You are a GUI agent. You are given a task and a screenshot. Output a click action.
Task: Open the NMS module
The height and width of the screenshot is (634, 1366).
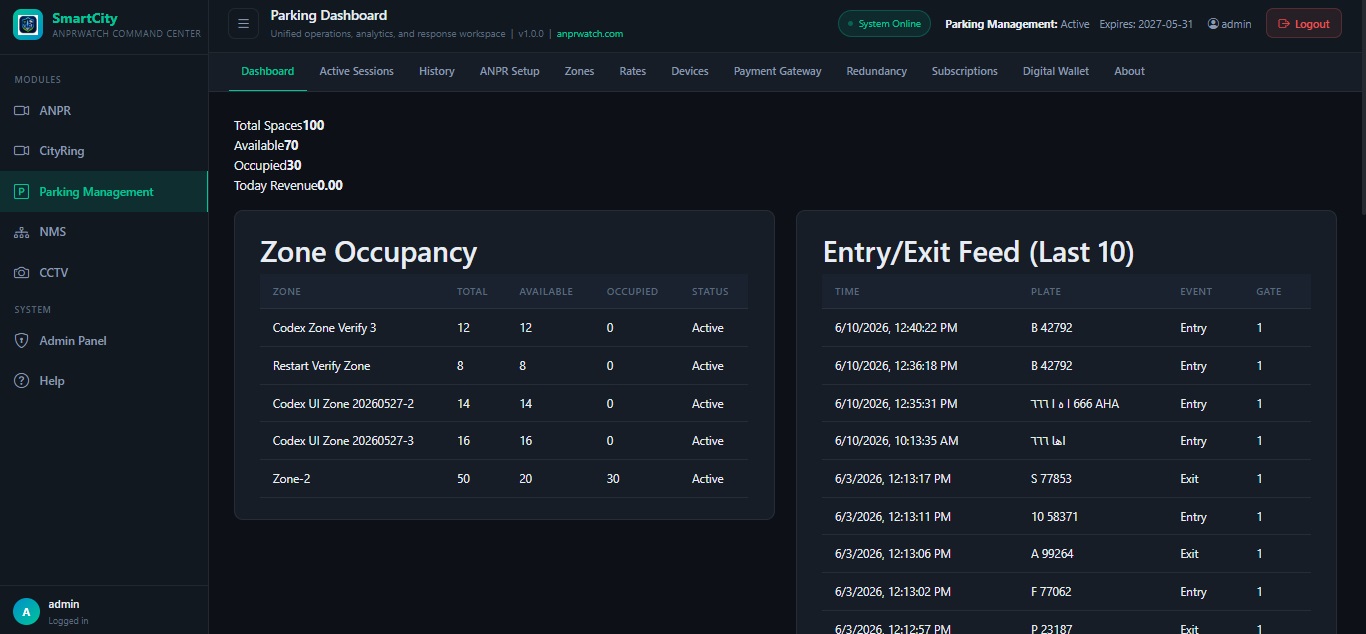point(104,232)
